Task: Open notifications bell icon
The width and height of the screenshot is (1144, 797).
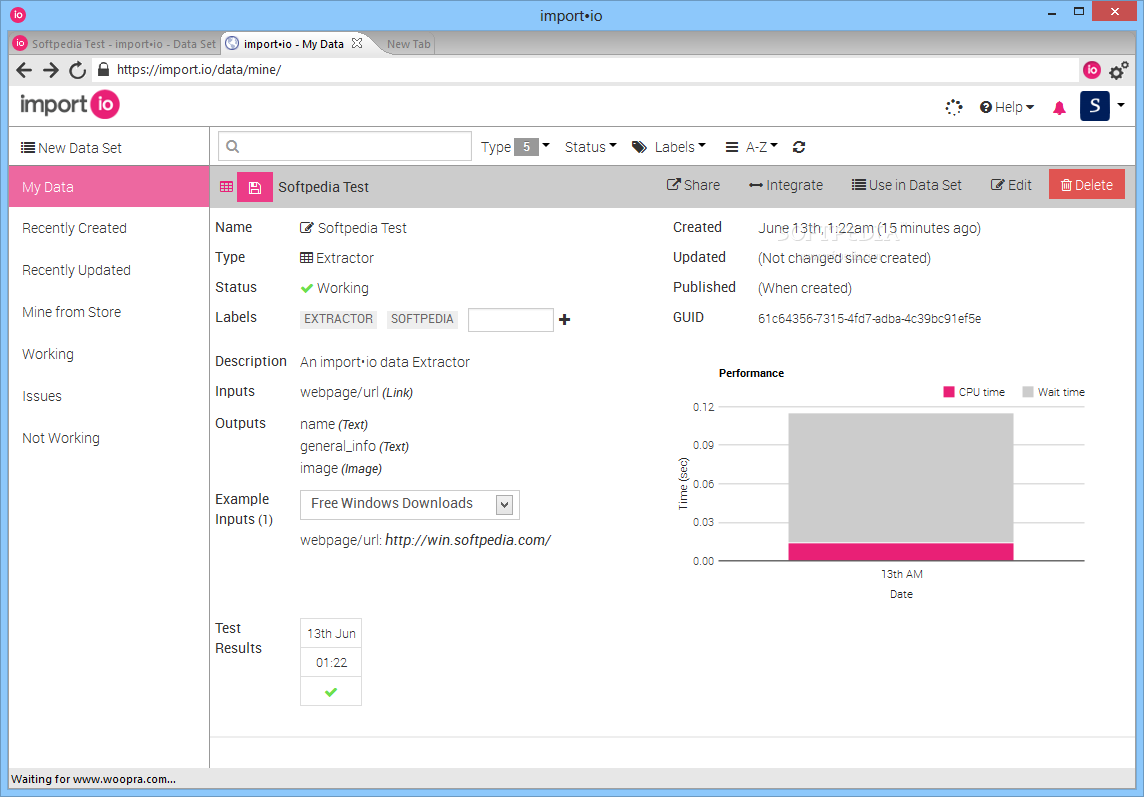Action: click(1059, 108)
